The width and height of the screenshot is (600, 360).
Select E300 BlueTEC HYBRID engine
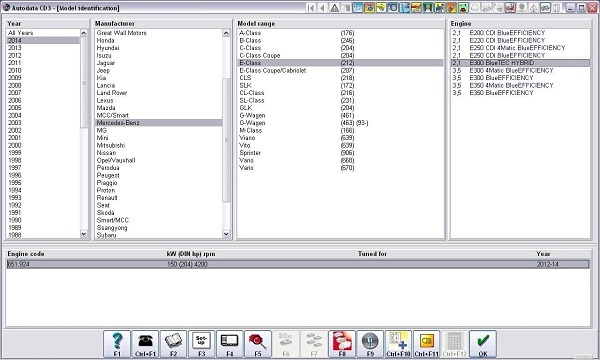(x=520, y=63)
